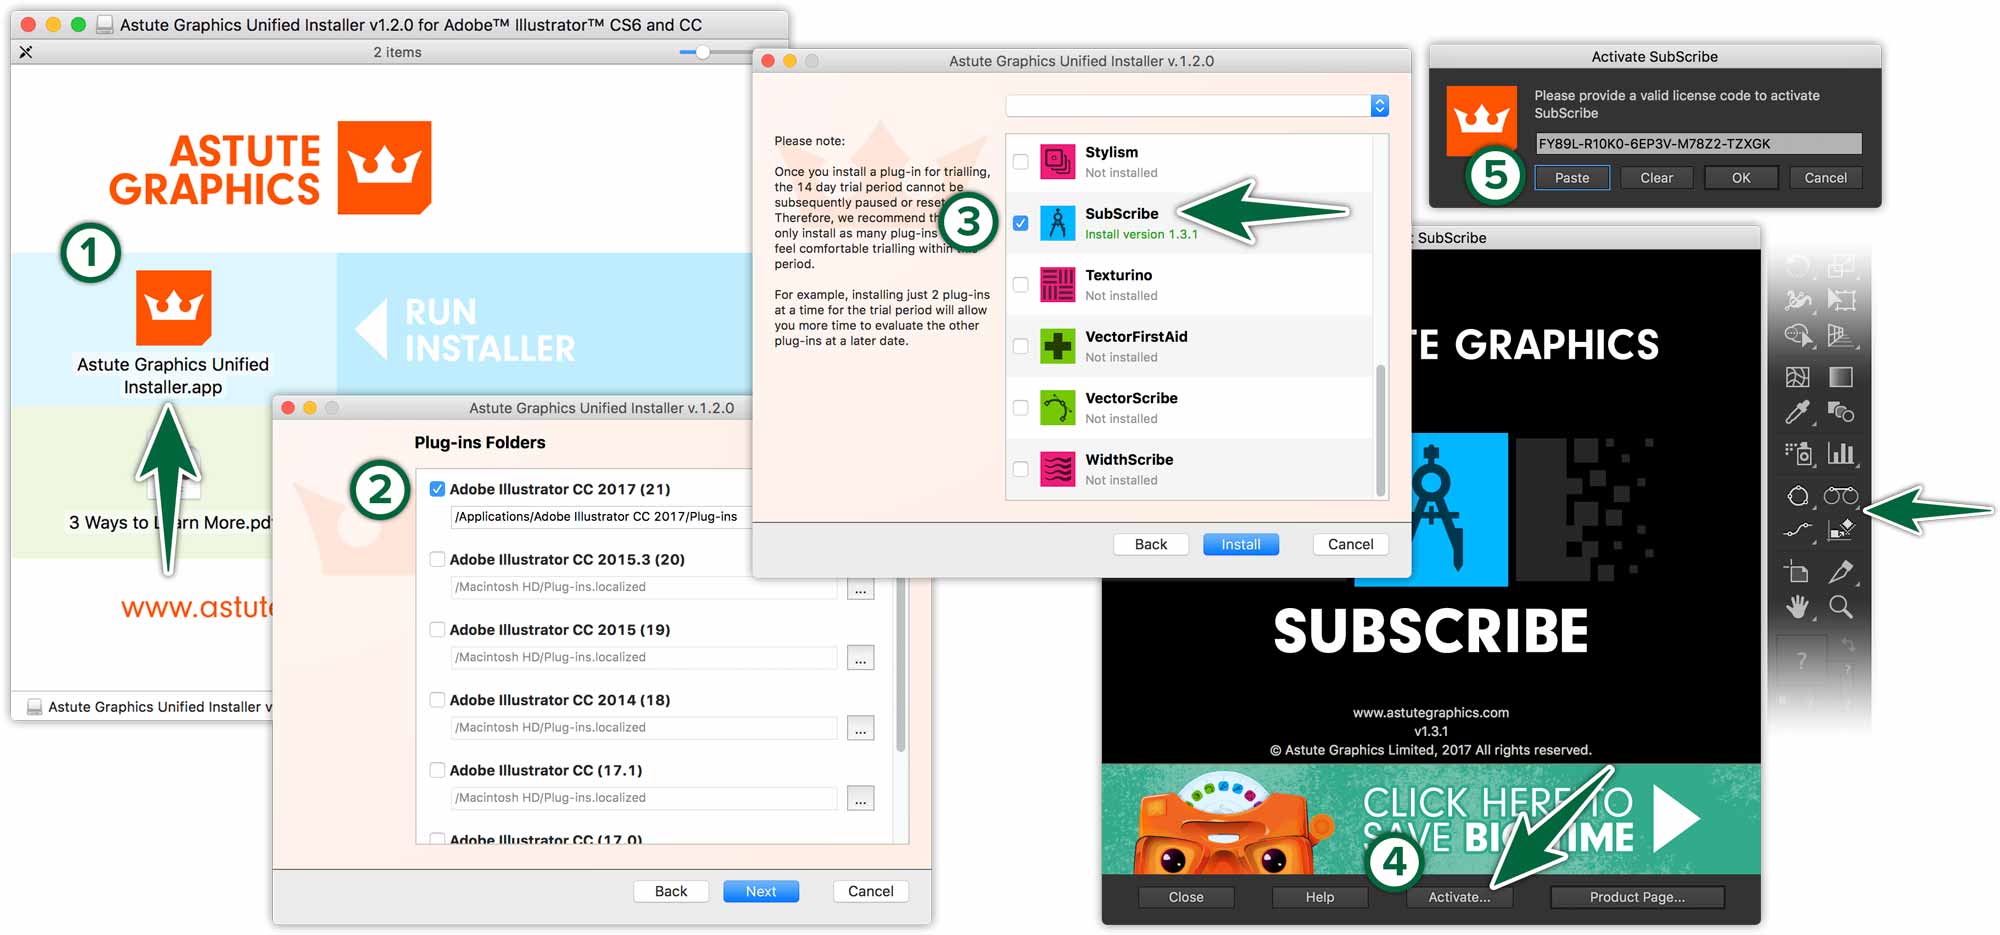Open the dropdown above the plug-in list

(1197, 105)
